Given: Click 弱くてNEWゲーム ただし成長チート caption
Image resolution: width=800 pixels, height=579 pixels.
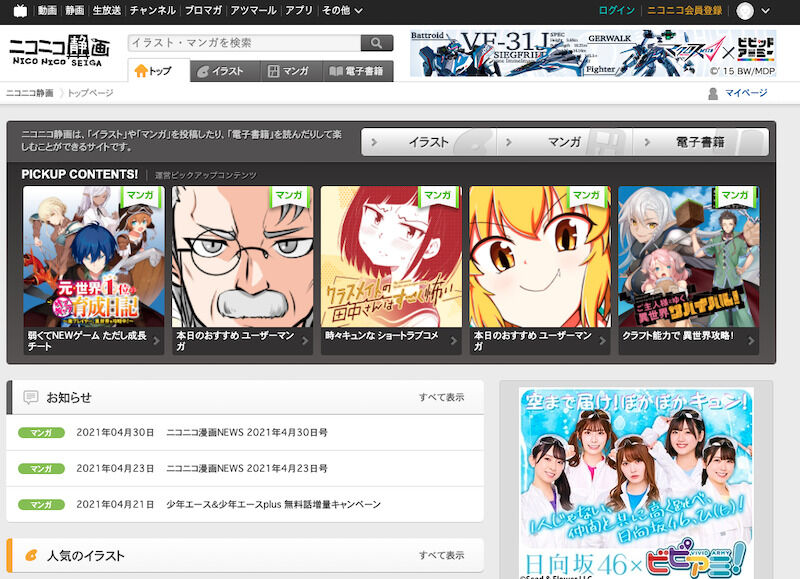Looking at the screenshot, I should pos(87,341).
